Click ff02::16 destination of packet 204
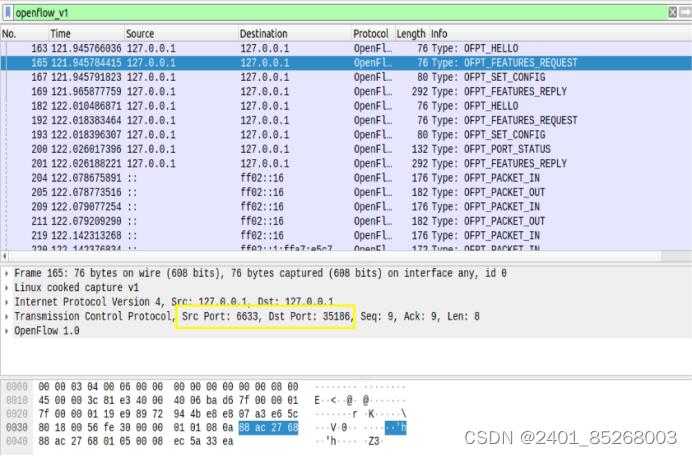This screenshot has width=692, height=456. click(262, 178)
